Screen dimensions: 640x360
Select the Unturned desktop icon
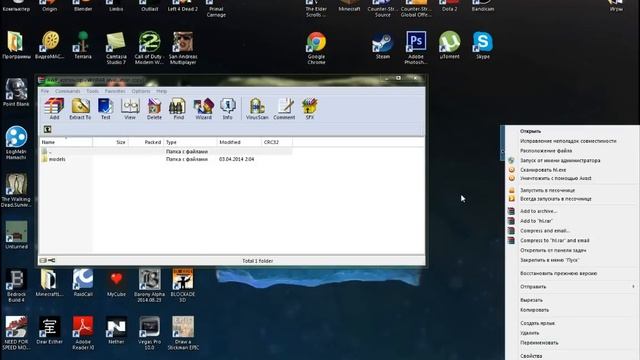16,235
